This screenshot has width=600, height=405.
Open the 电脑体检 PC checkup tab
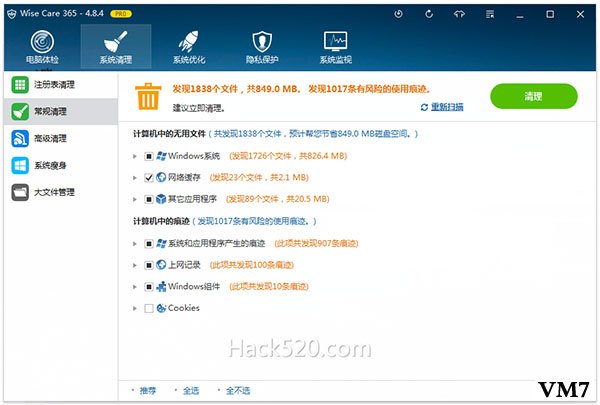[42, 47]
